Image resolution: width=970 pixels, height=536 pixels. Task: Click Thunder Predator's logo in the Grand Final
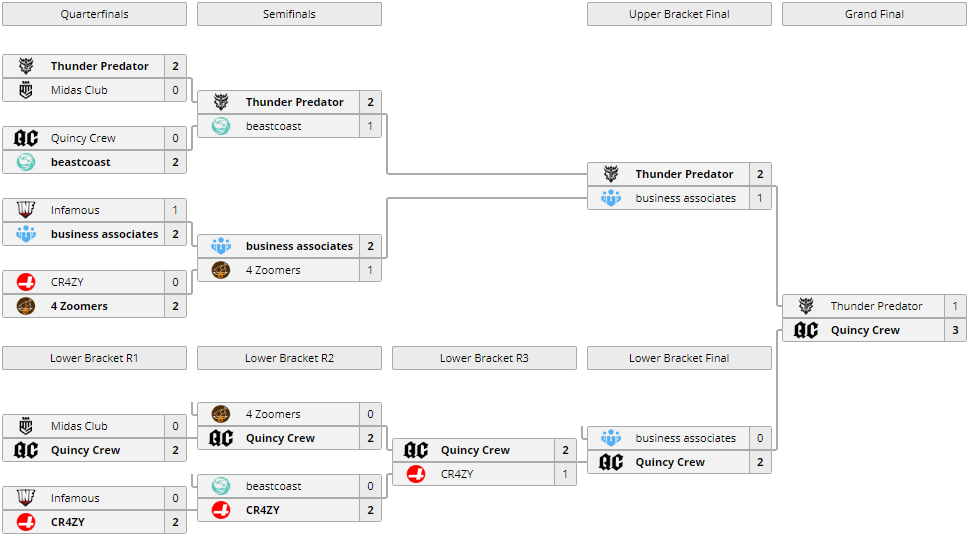click(806, 306)
